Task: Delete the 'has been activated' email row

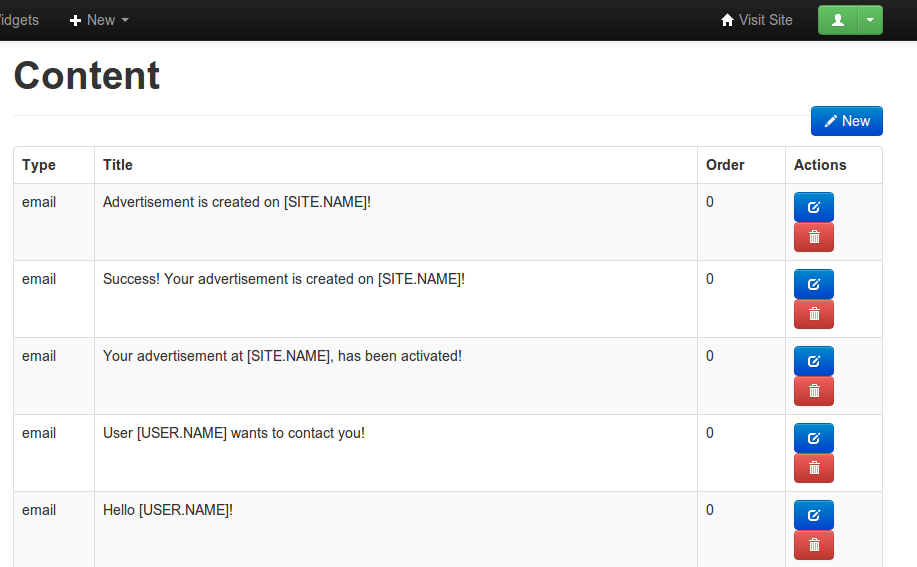Action: 813,391
